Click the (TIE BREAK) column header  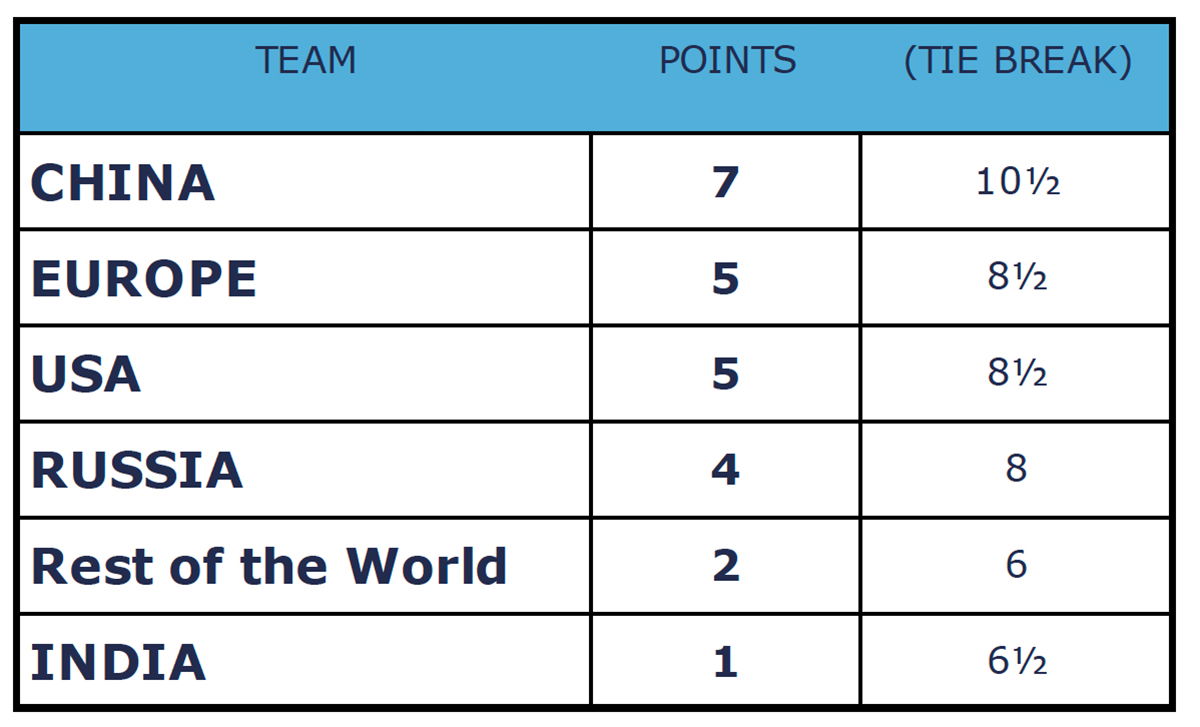point(1017,62)
